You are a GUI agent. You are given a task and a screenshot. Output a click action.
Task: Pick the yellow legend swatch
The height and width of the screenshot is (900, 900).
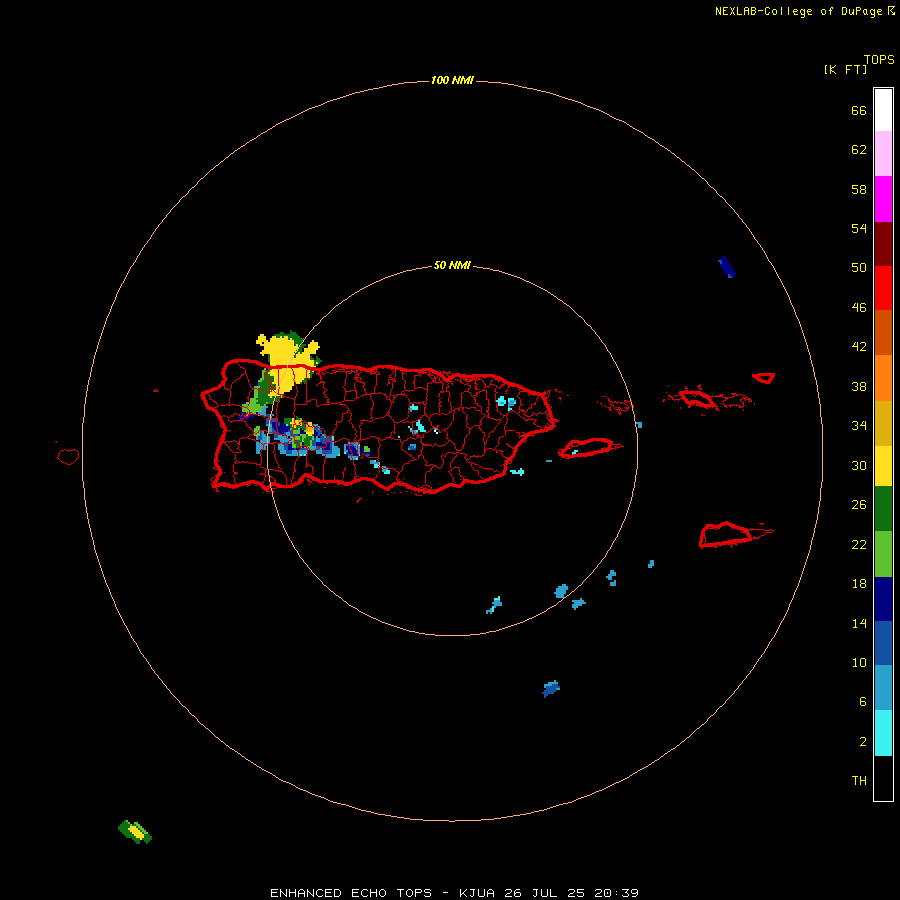(883, 465)
